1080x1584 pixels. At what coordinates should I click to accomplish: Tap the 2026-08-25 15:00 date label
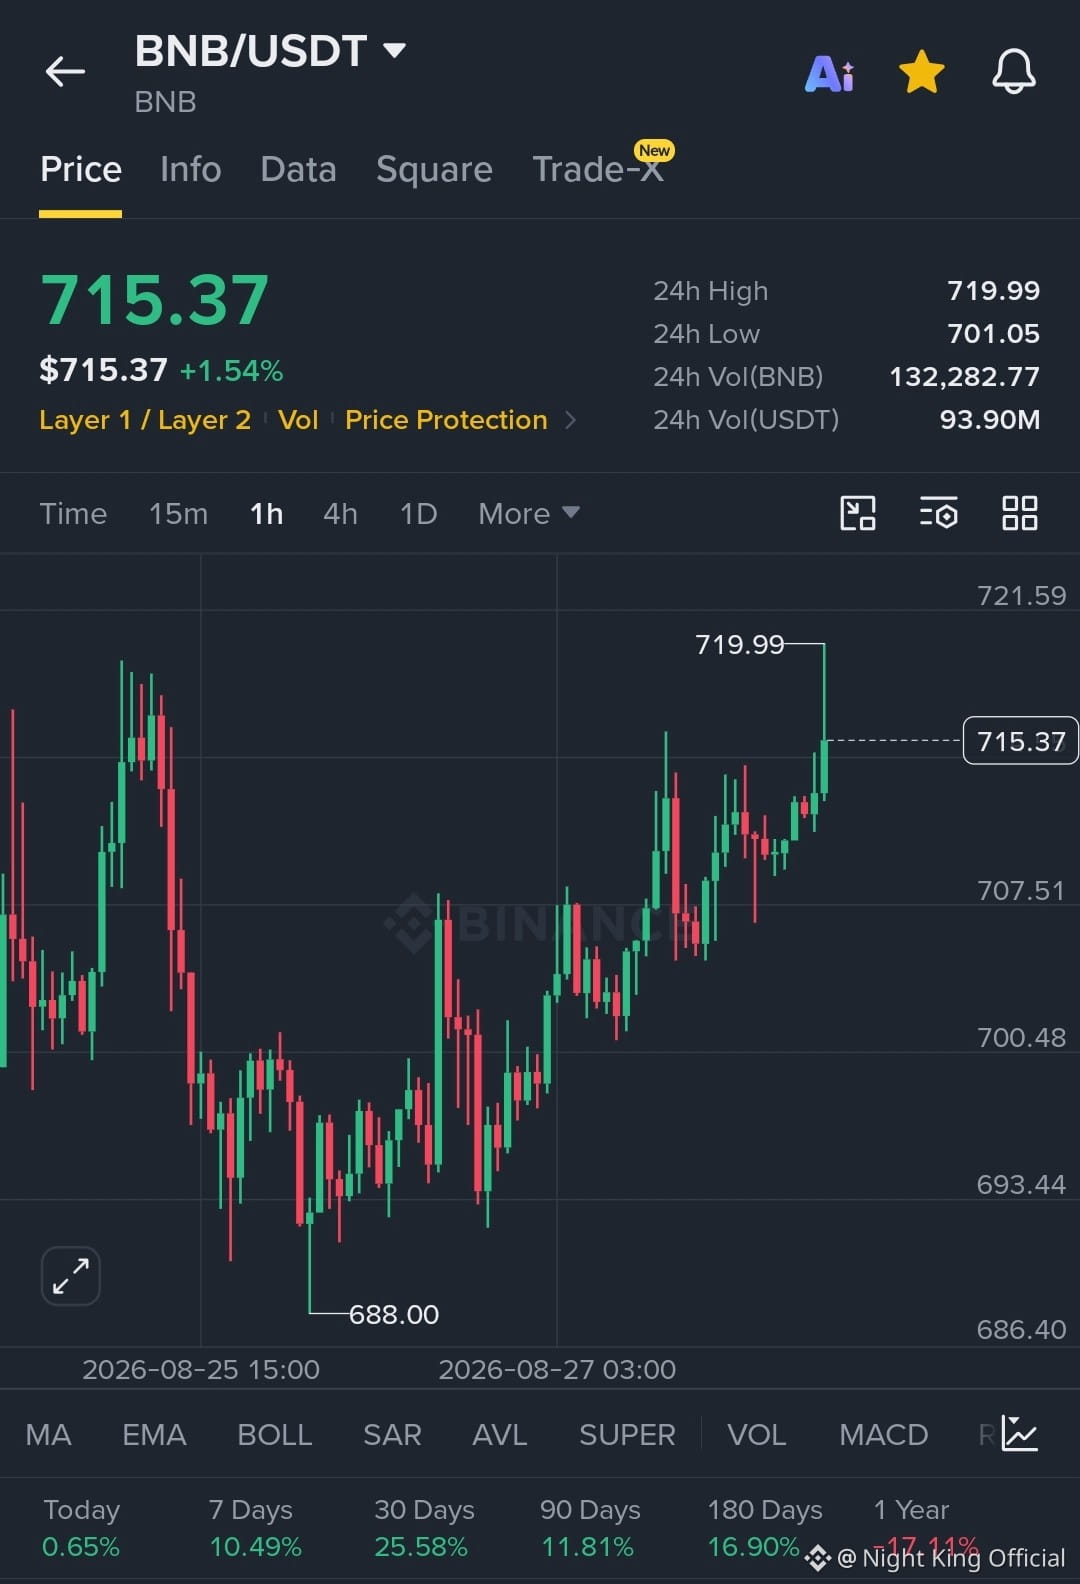pos(201,1369)
